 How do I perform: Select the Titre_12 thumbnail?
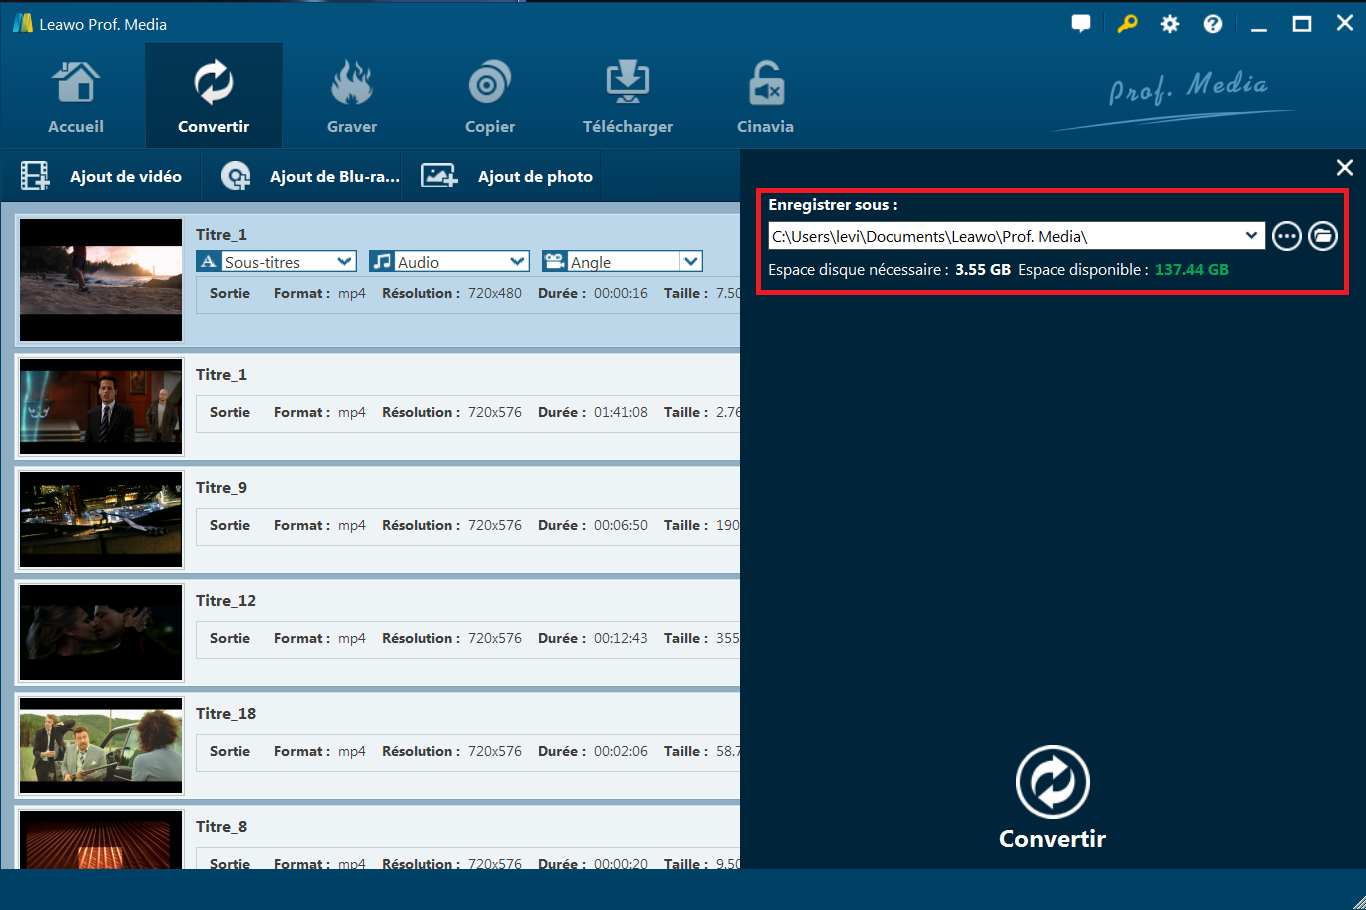click(x=101, y=632)
